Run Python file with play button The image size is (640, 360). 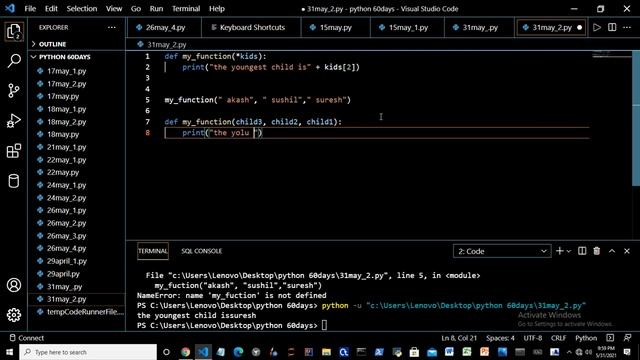tap(597, 27)
